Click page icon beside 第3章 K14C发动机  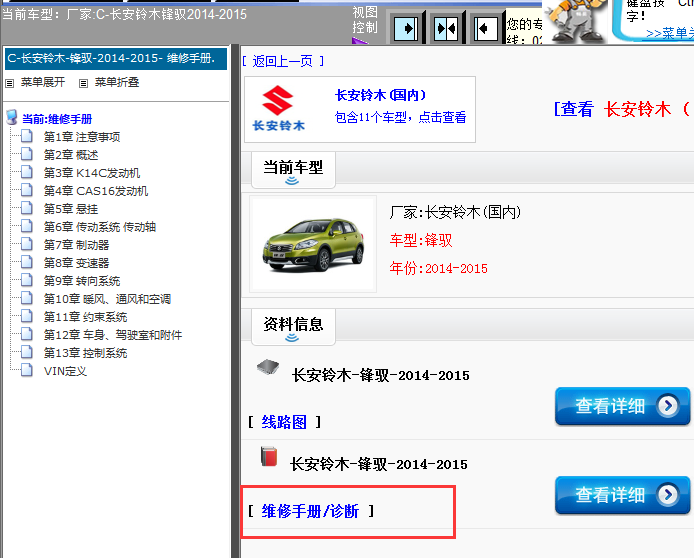click(27, 172)
